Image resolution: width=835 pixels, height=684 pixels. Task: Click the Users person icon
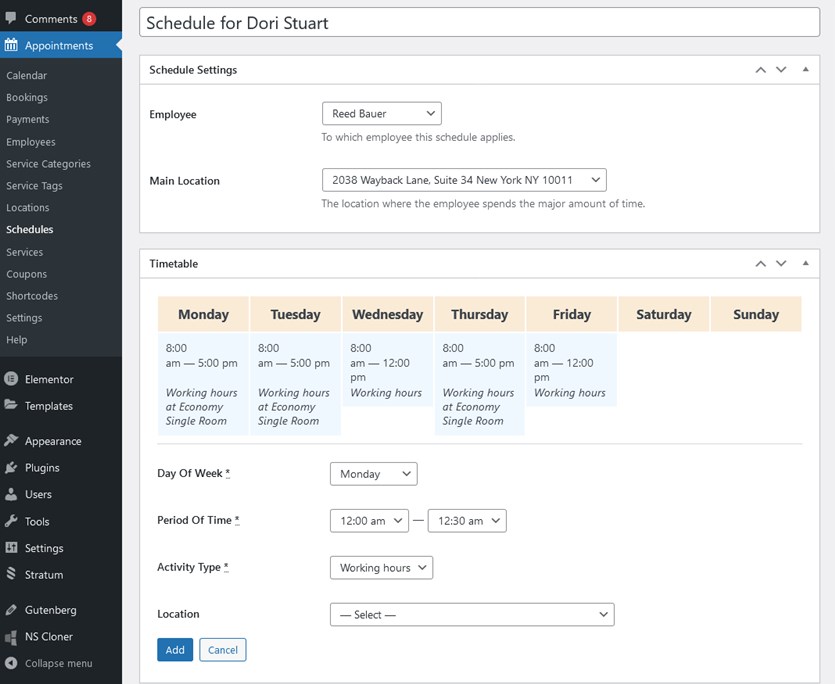[x=11, y=494]
